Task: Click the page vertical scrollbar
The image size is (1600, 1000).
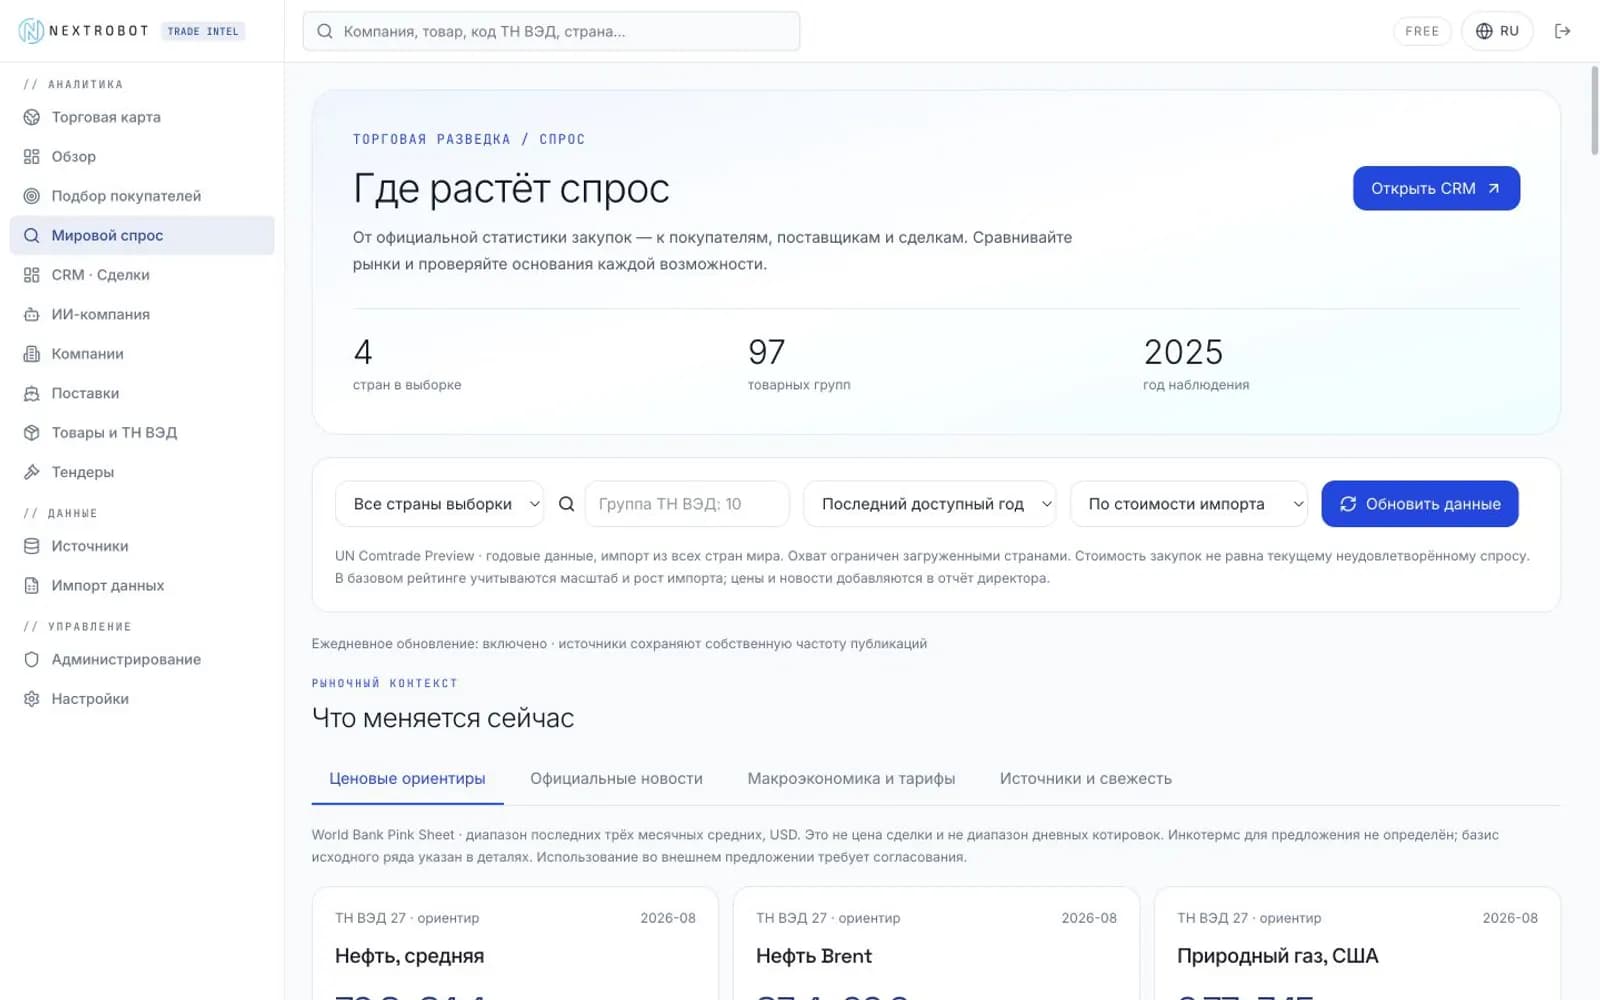Action: pos(1594,110)
